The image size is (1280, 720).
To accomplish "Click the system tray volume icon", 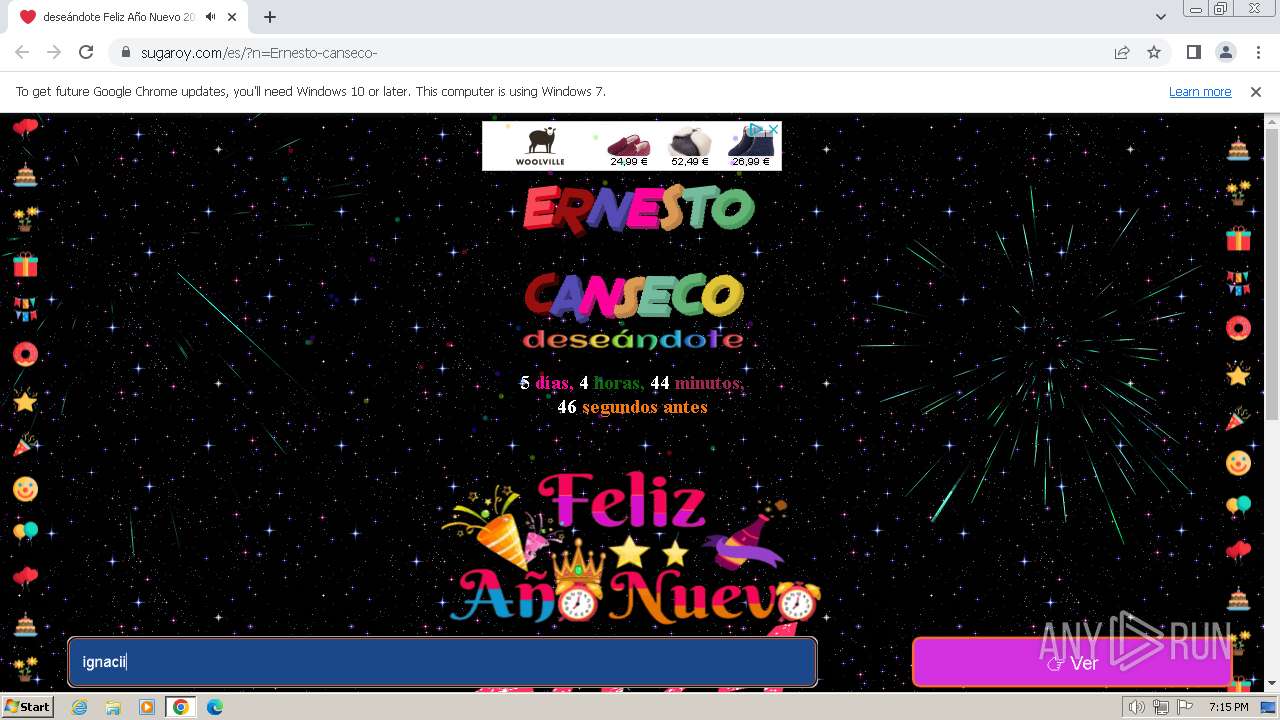I will (x=1137, y=707).
